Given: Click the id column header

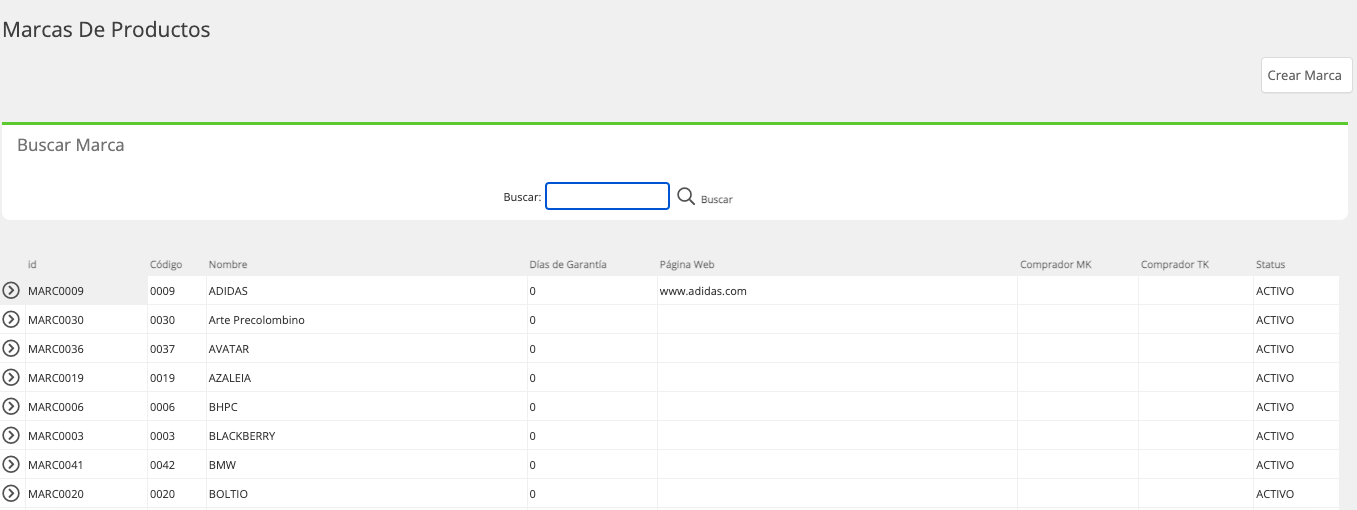Looking at the screenshot, I should [32, 264].
